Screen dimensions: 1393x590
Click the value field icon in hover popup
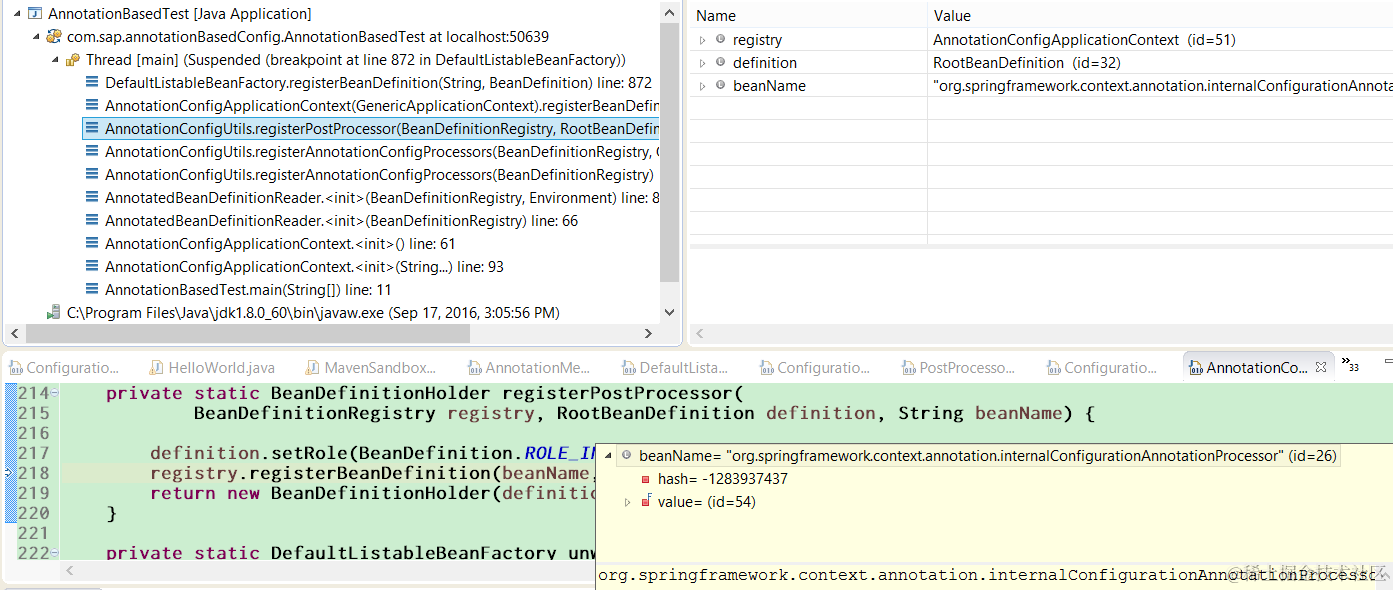click(646, 501)
